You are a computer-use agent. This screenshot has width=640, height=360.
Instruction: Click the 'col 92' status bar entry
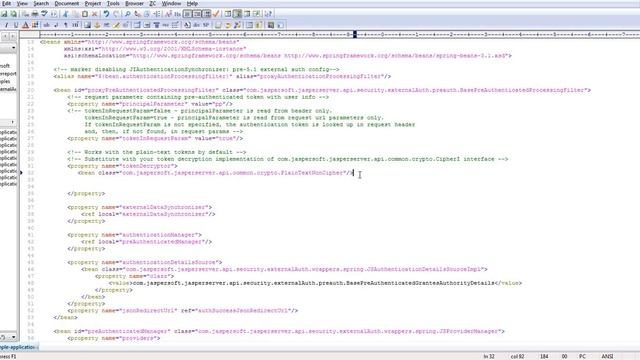pyautogui.click(x=517, y=356)
